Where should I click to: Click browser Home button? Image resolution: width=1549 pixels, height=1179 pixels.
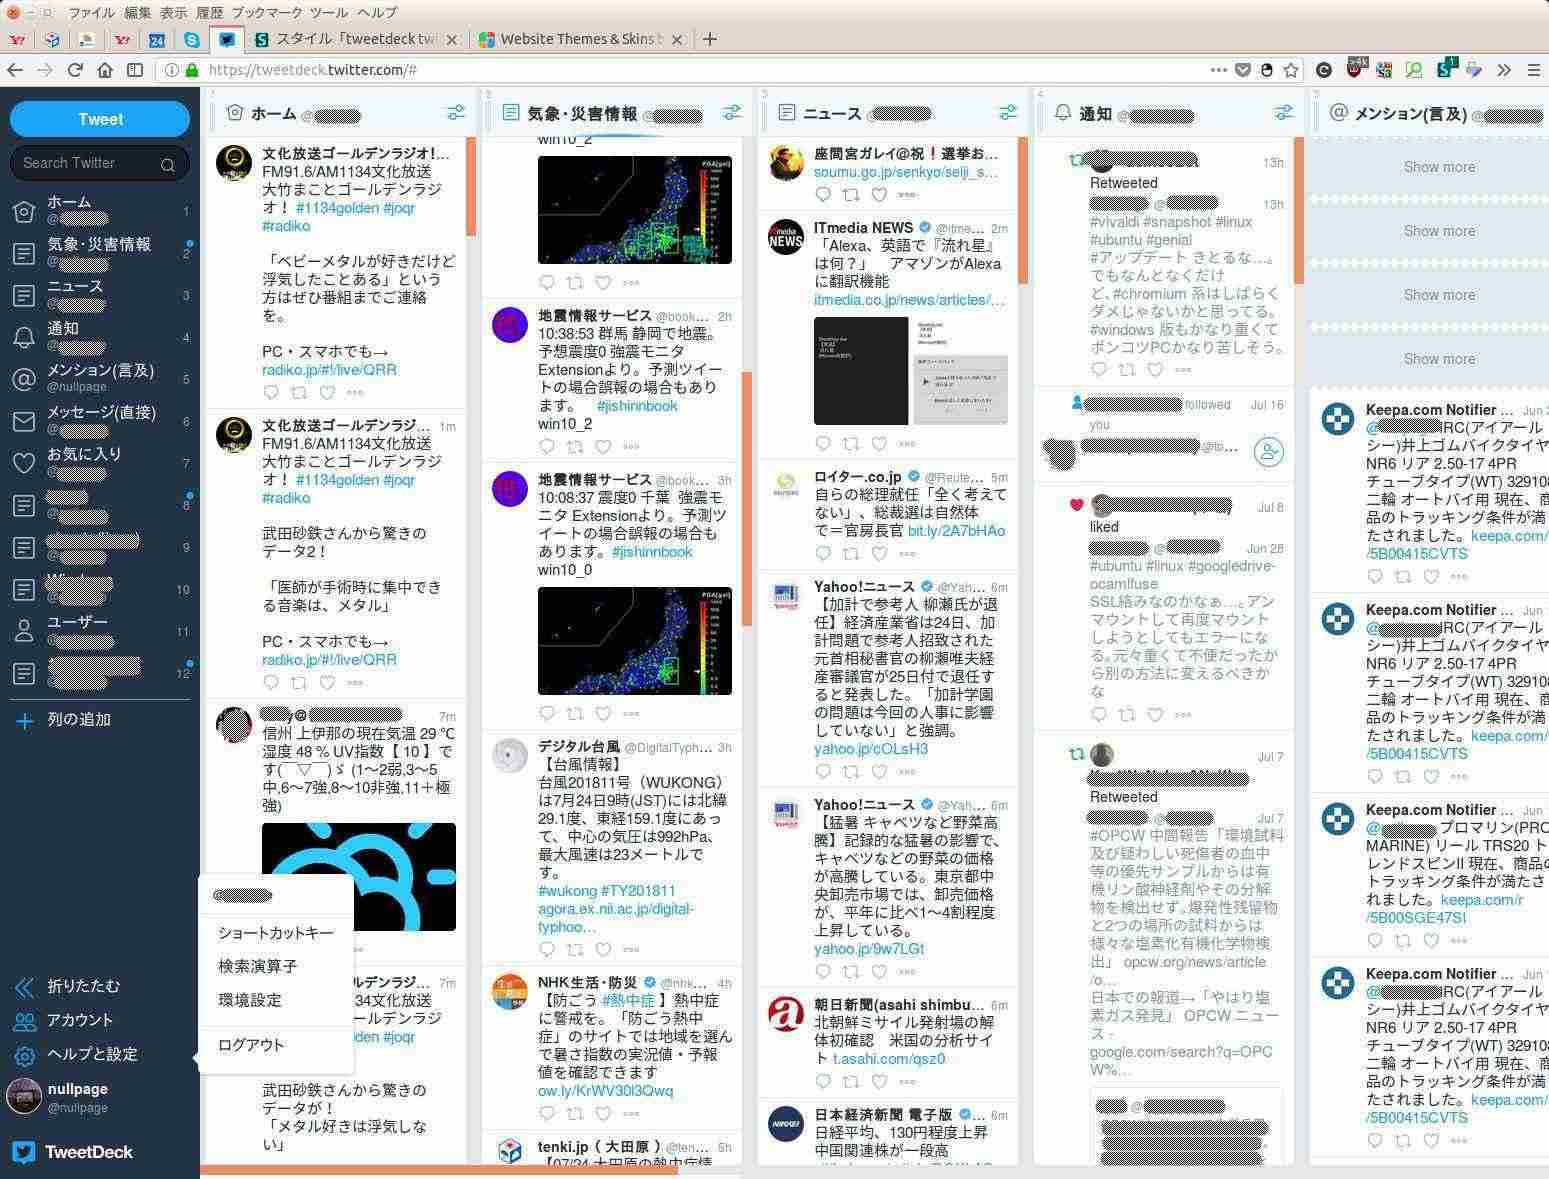click(104, 70)
